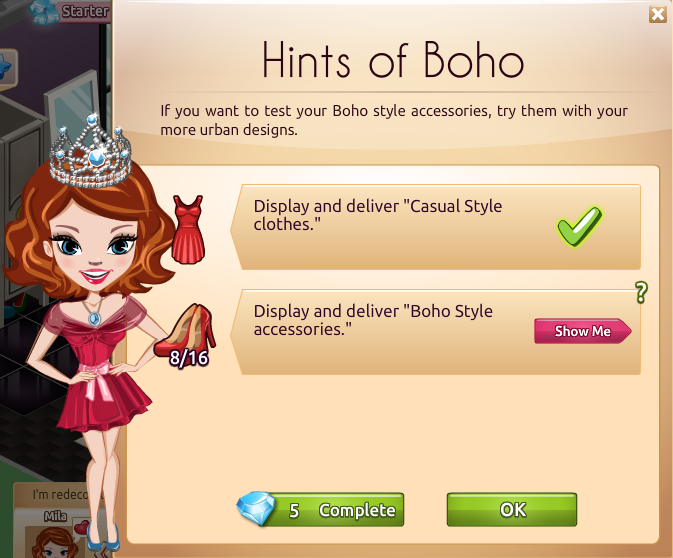Close the Hints of Boho dialog
Screen dimensions: 673x558
tap(658, 14)
